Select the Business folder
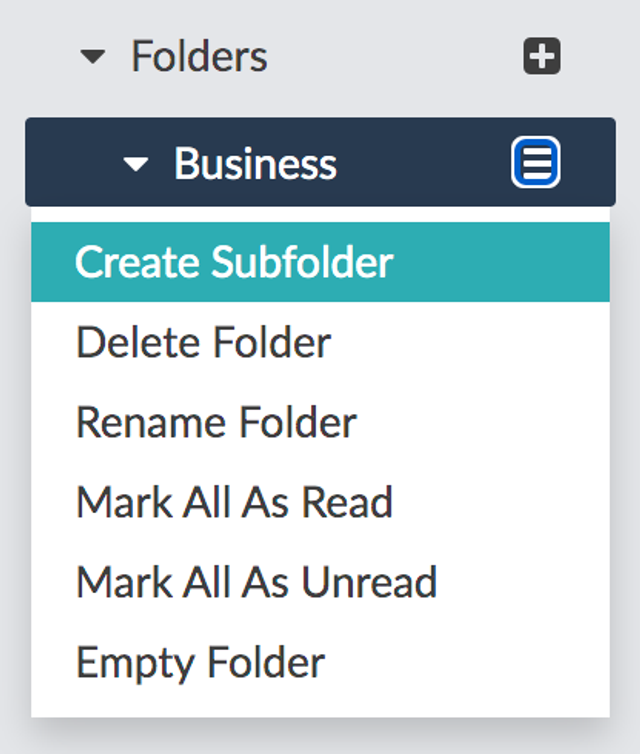The width and height of the screenshot is (640, 754). point(320,162)
